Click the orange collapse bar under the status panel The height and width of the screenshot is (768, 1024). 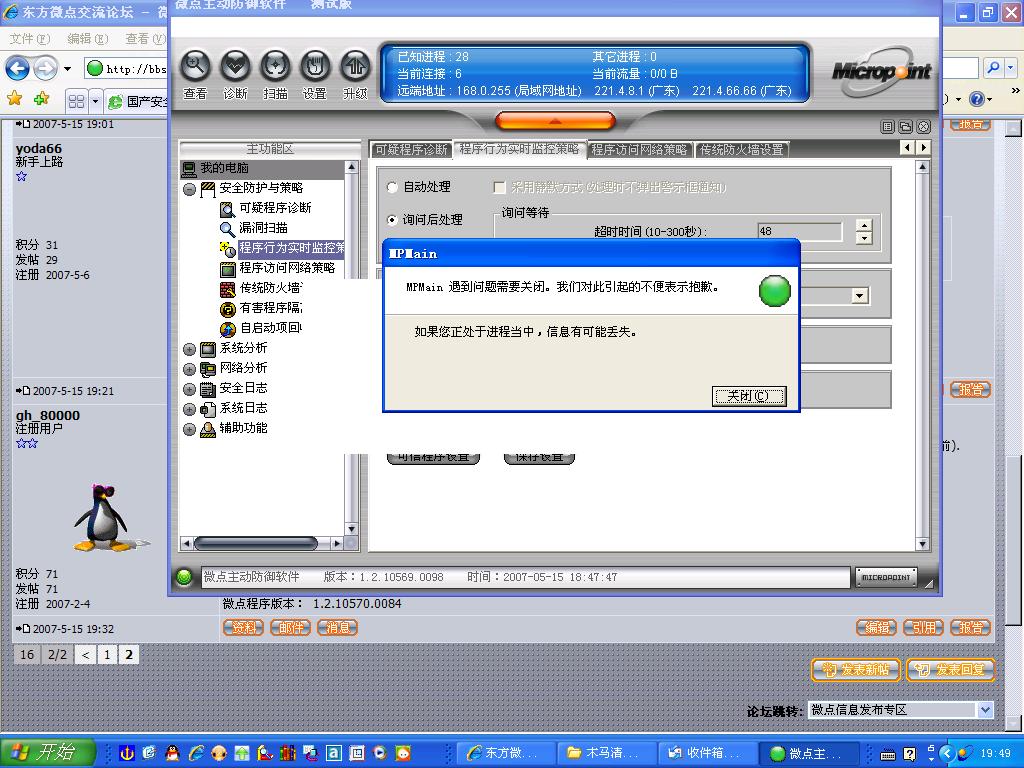coord(555,120)
